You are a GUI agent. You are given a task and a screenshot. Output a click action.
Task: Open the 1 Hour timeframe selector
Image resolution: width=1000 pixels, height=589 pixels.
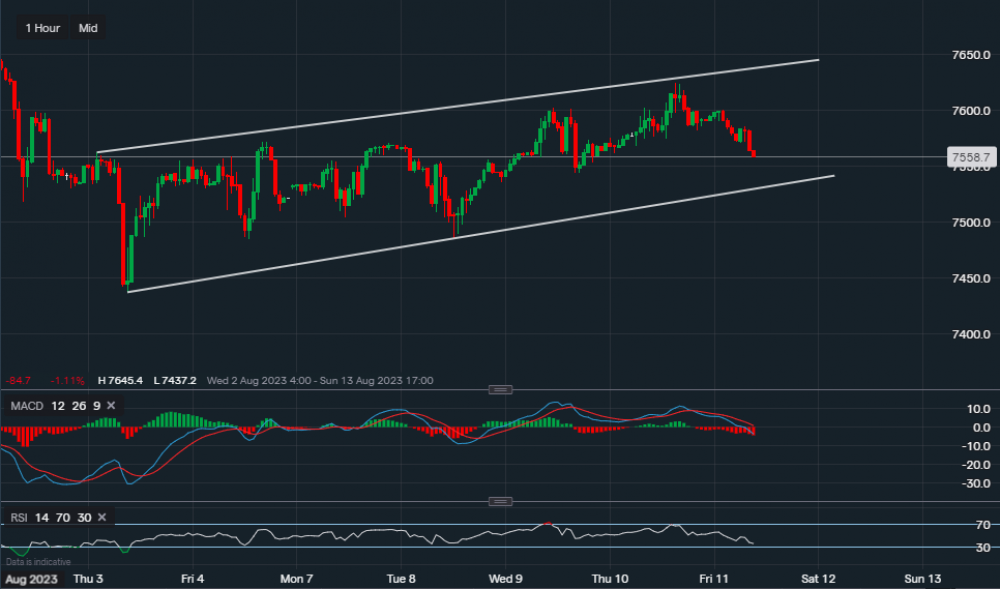pos(42,28)
